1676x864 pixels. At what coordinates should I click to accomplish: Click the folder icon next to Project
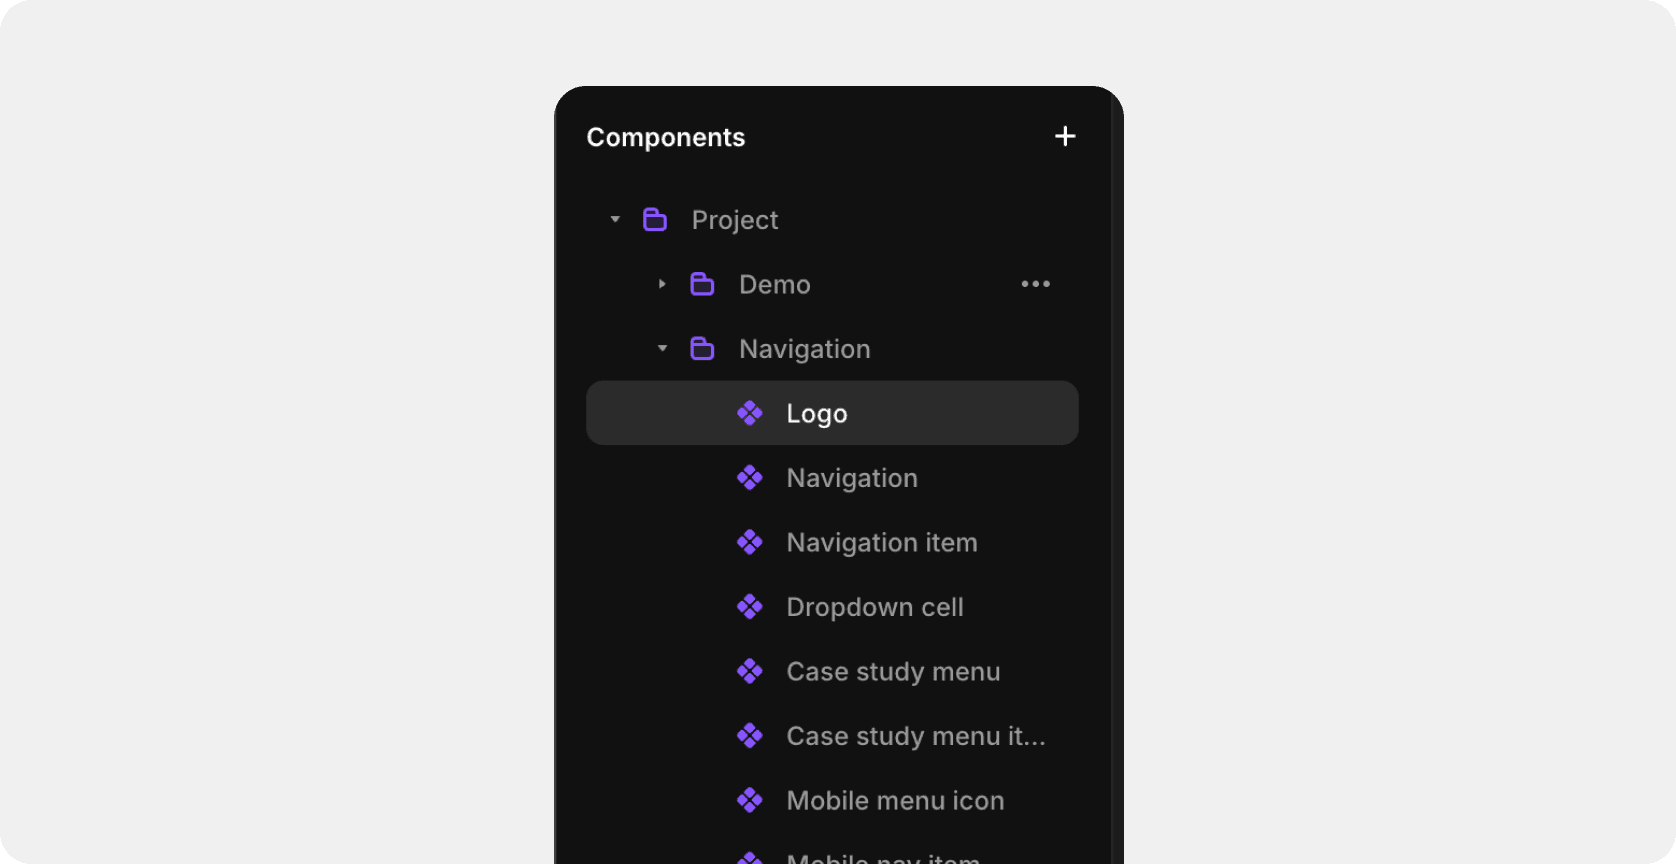point(655,219)
